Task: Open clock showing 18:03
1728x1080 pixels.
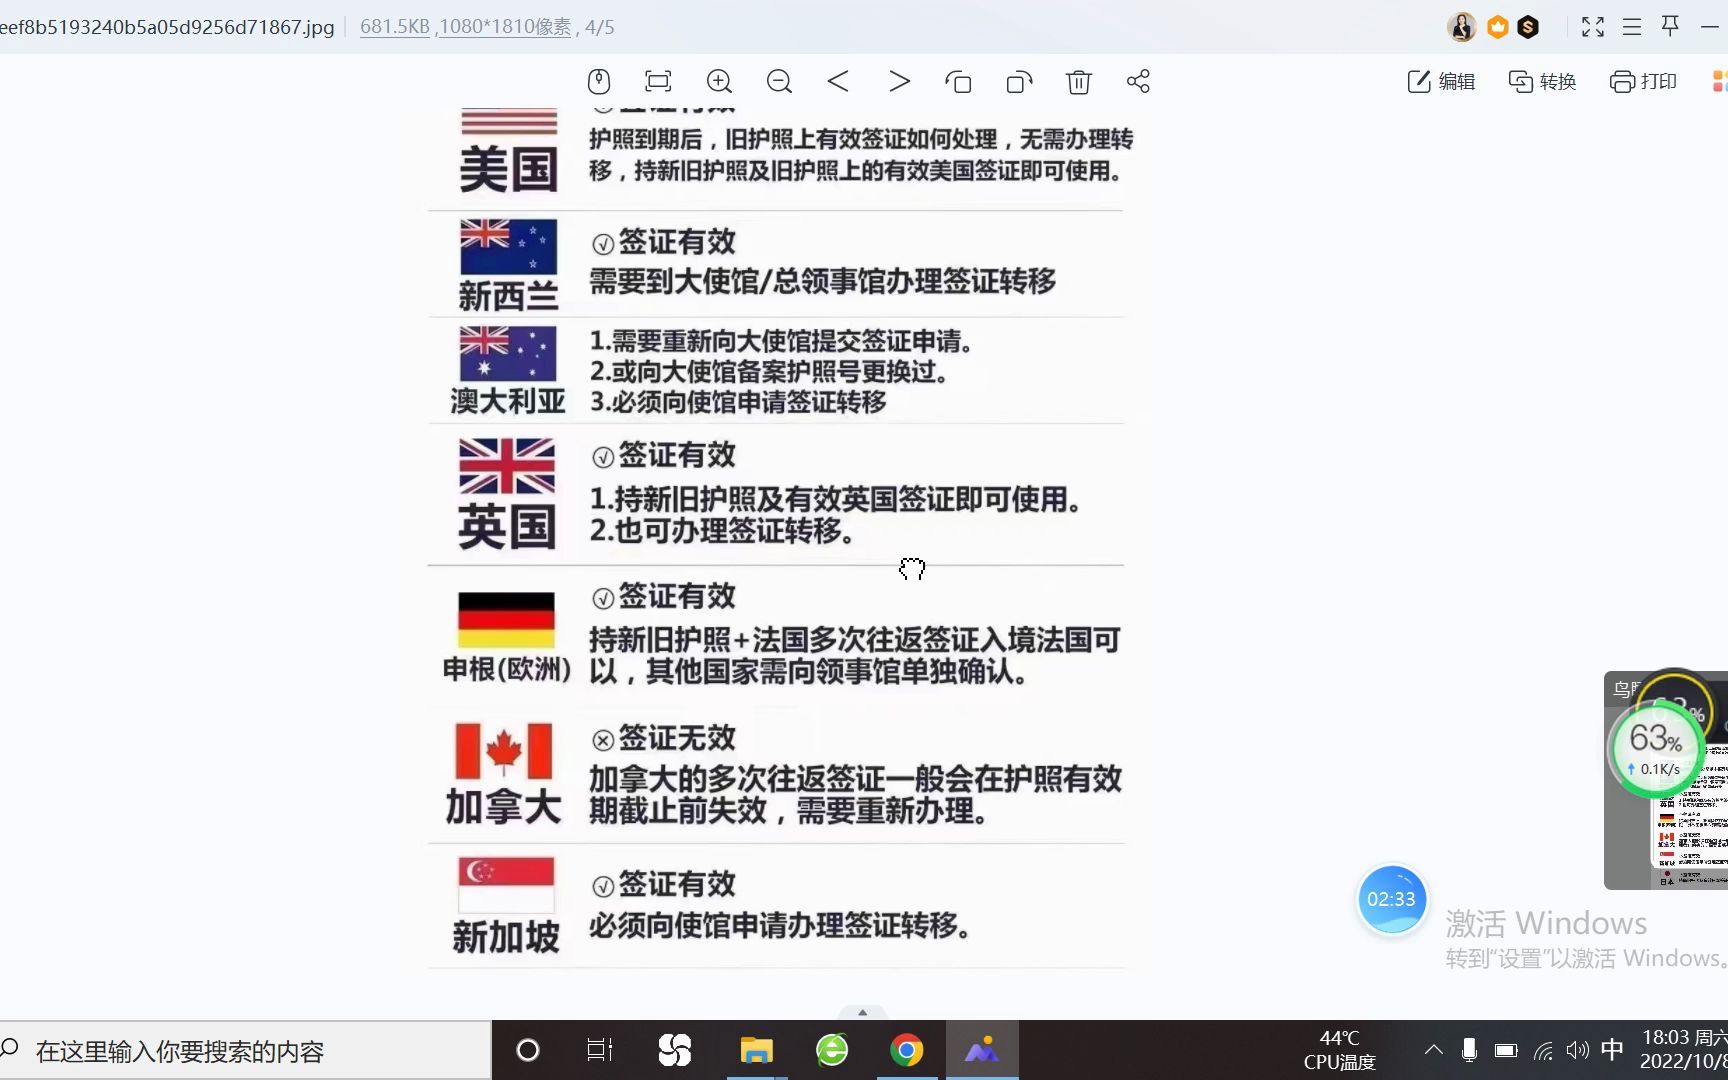Action: point(1684,1050)
